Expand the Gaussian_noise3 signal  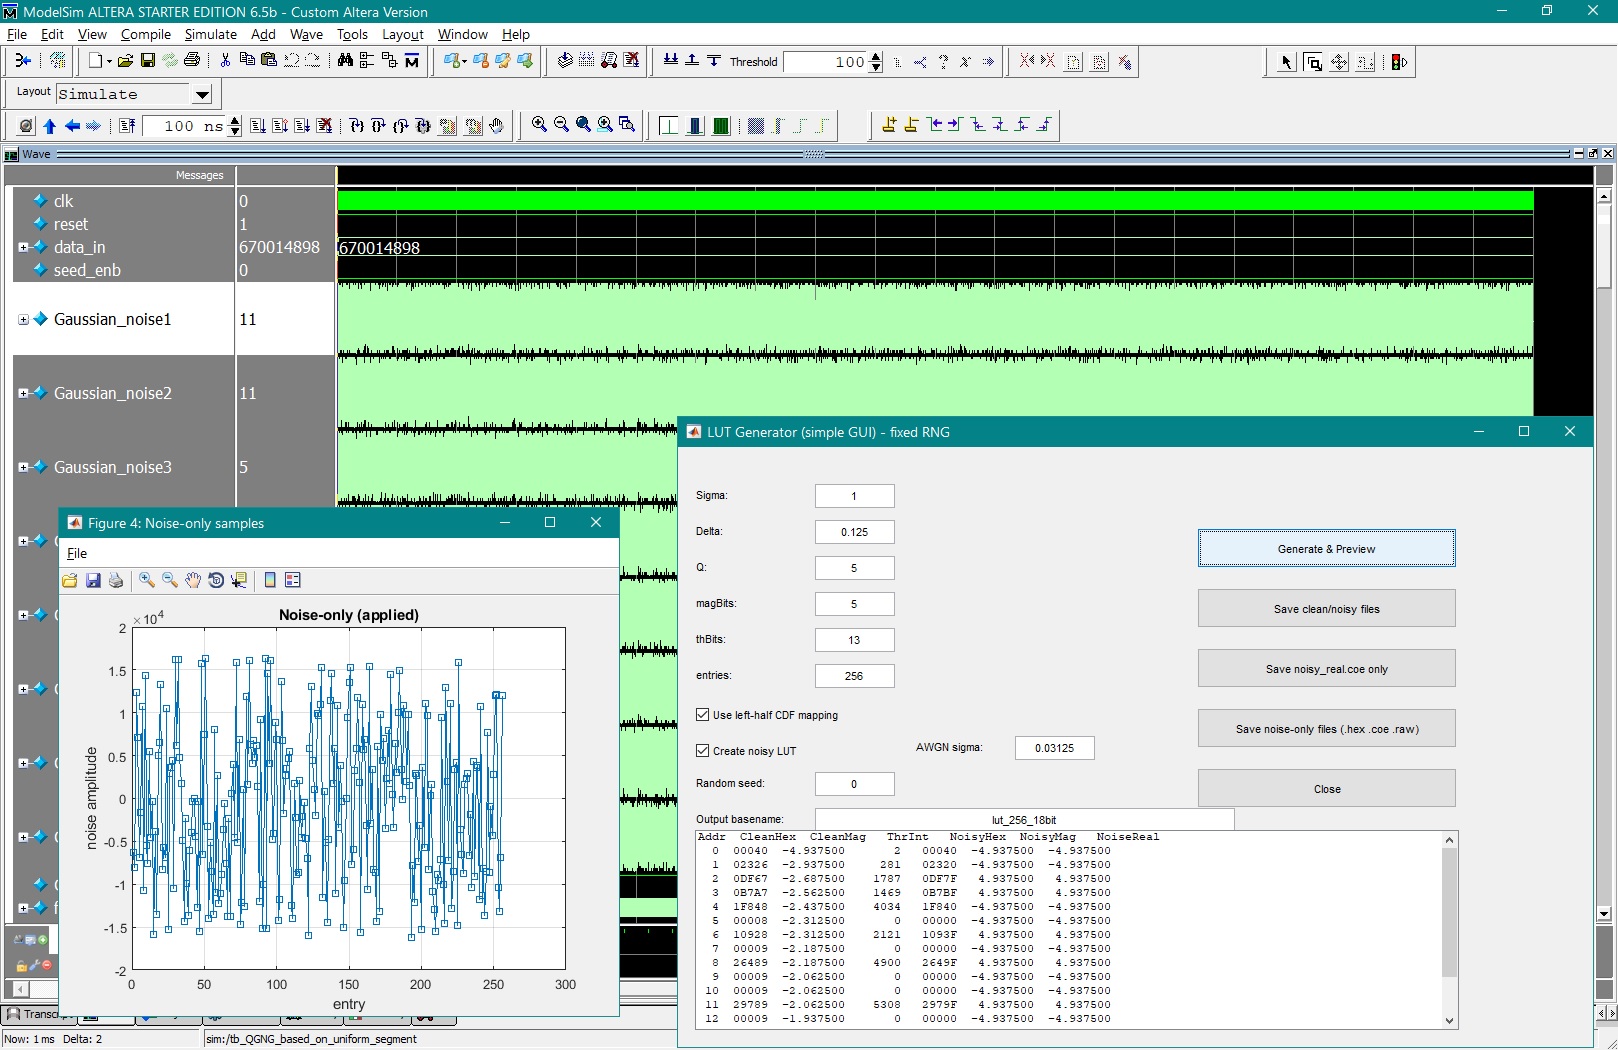click(23, 467)
